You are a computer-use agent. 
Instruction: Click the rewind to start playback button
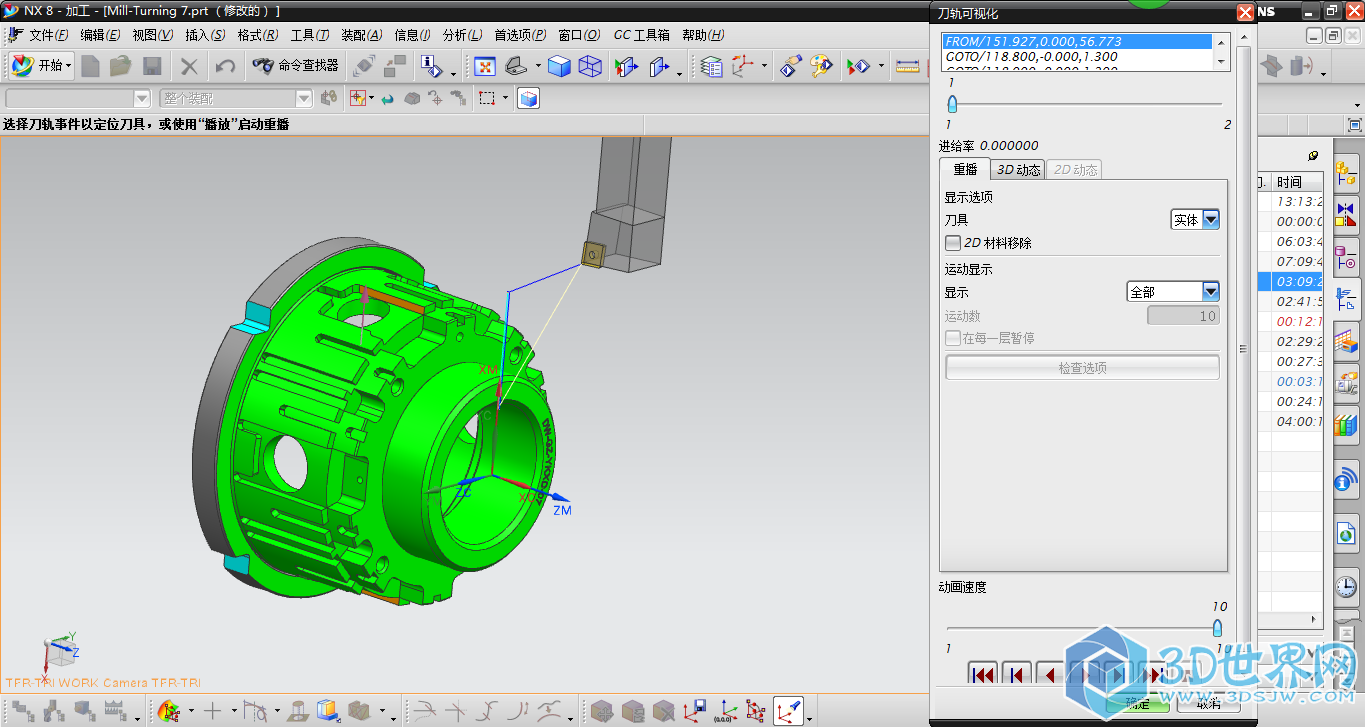(983, 675)
